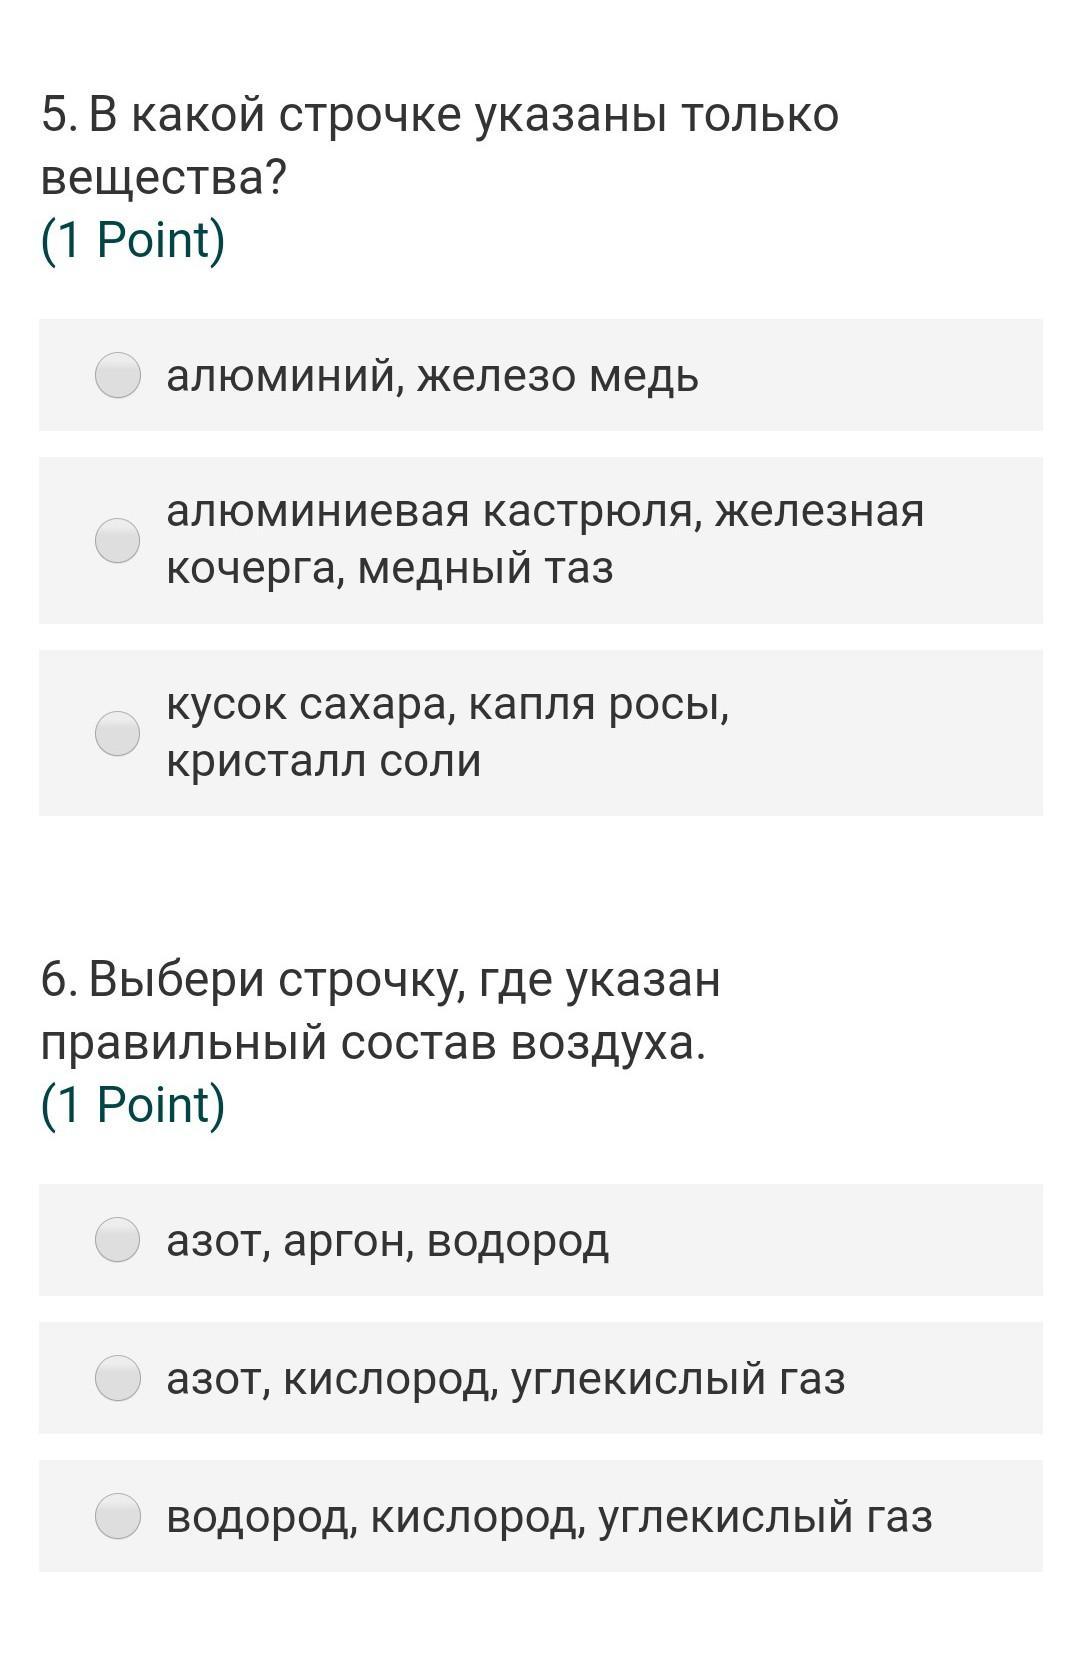Click the word 'вещества?' in question 5

coord(164,178)
